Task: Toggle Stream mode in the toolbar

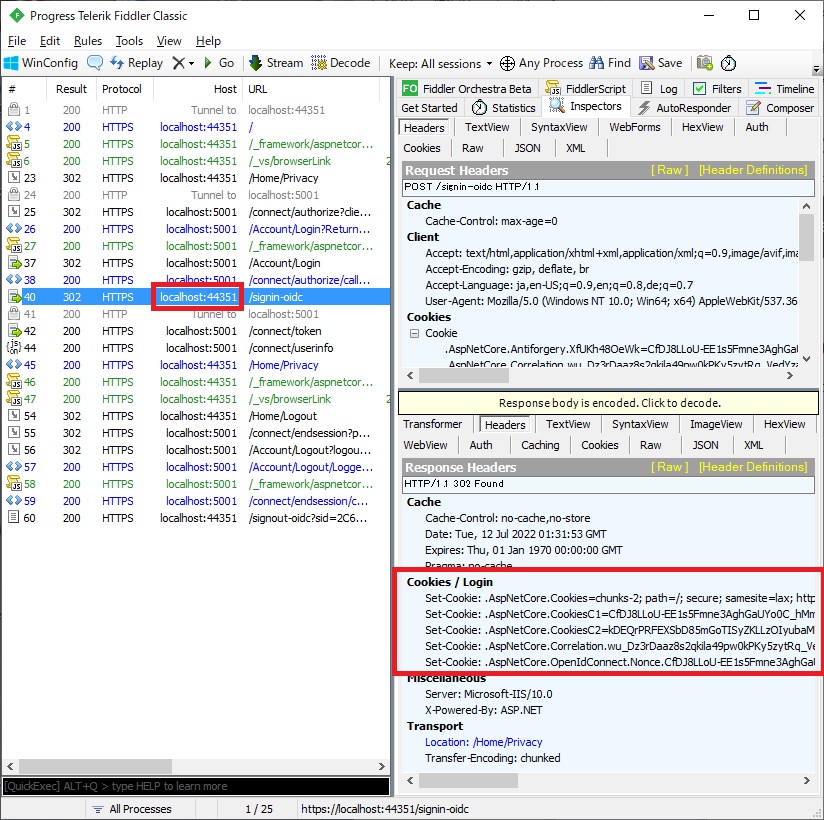Action: (x=276, y=63)
